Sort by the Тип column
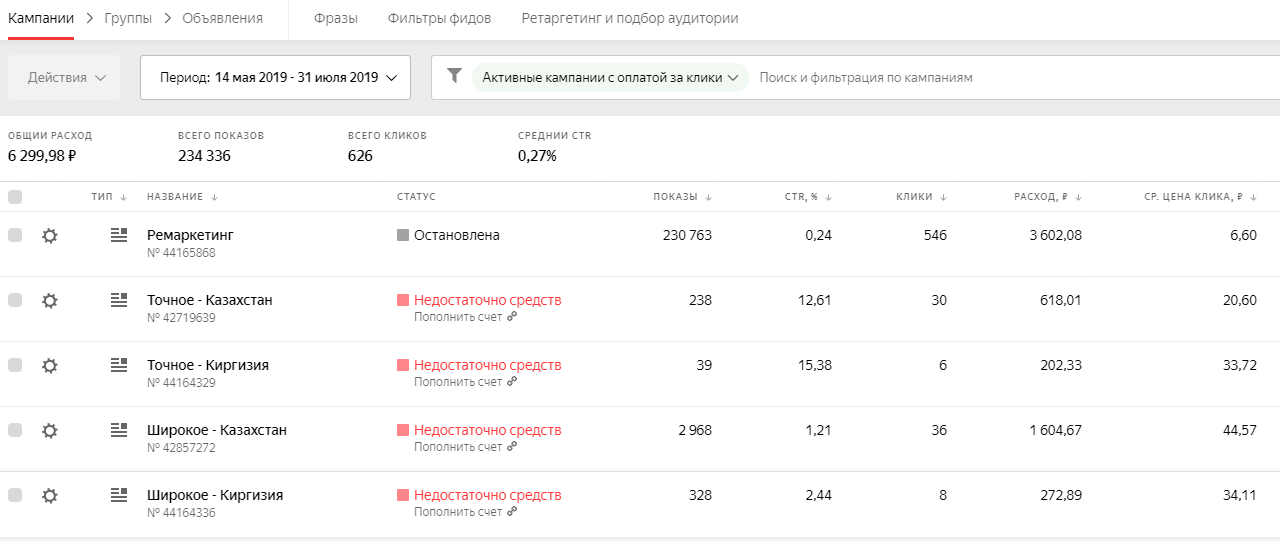 point(107,197)
